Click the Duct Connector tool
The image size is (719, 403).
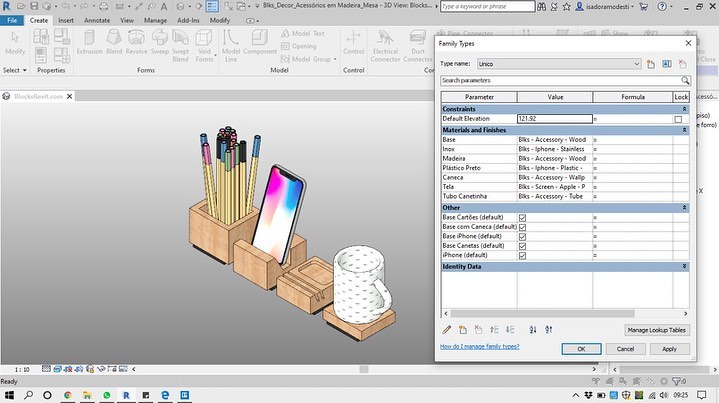[418, 46]
